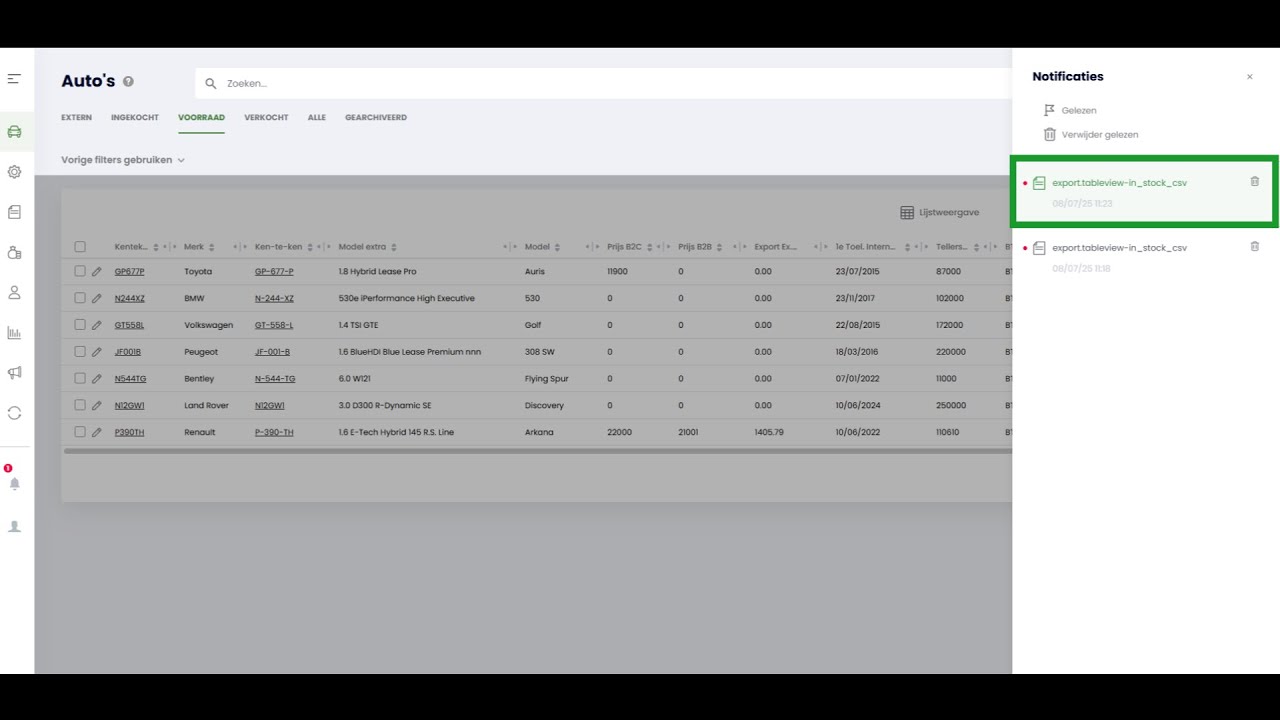This screenshot has height=720, width=1280.
Task: Click the pencil icon for Bentley N544TG
Action: pos(97,379)
